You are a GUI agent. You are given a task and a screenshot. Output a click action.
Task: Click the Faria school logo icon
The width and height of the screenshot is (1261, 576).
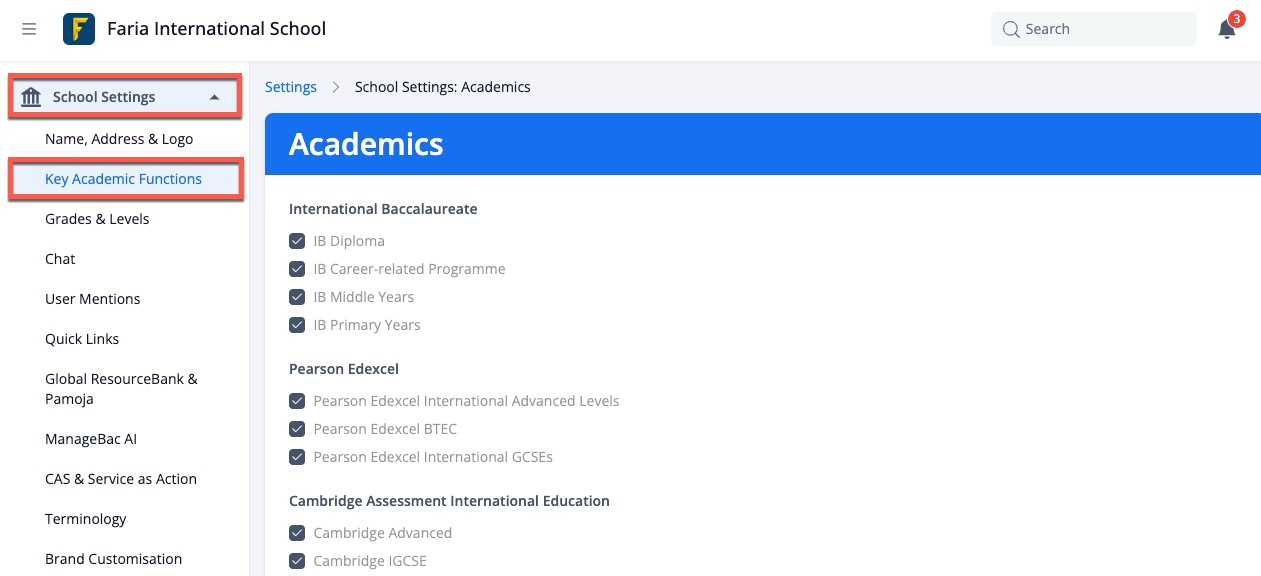pyautogui.click(x=79, y=29)
